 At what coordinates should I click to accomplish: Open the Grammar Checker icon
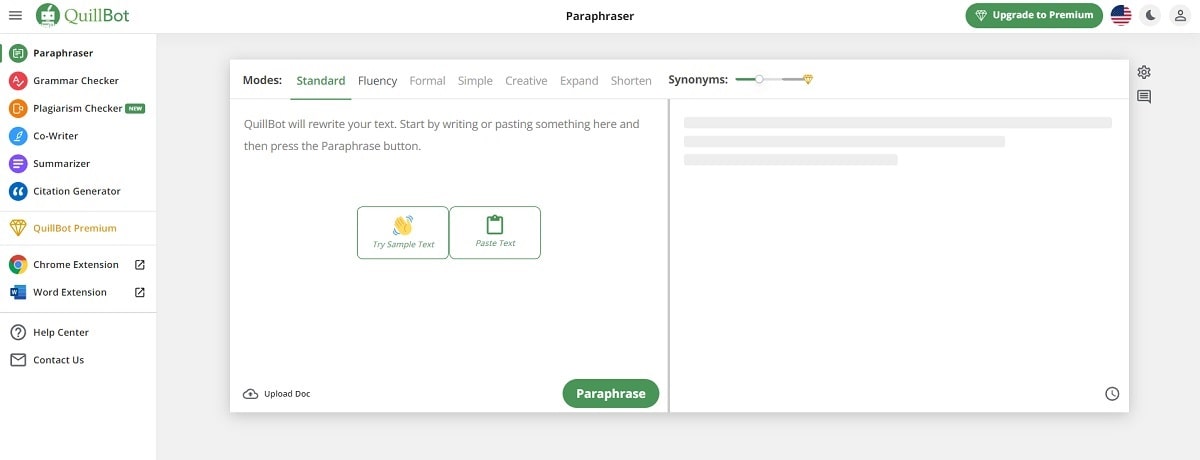(17, 81)
